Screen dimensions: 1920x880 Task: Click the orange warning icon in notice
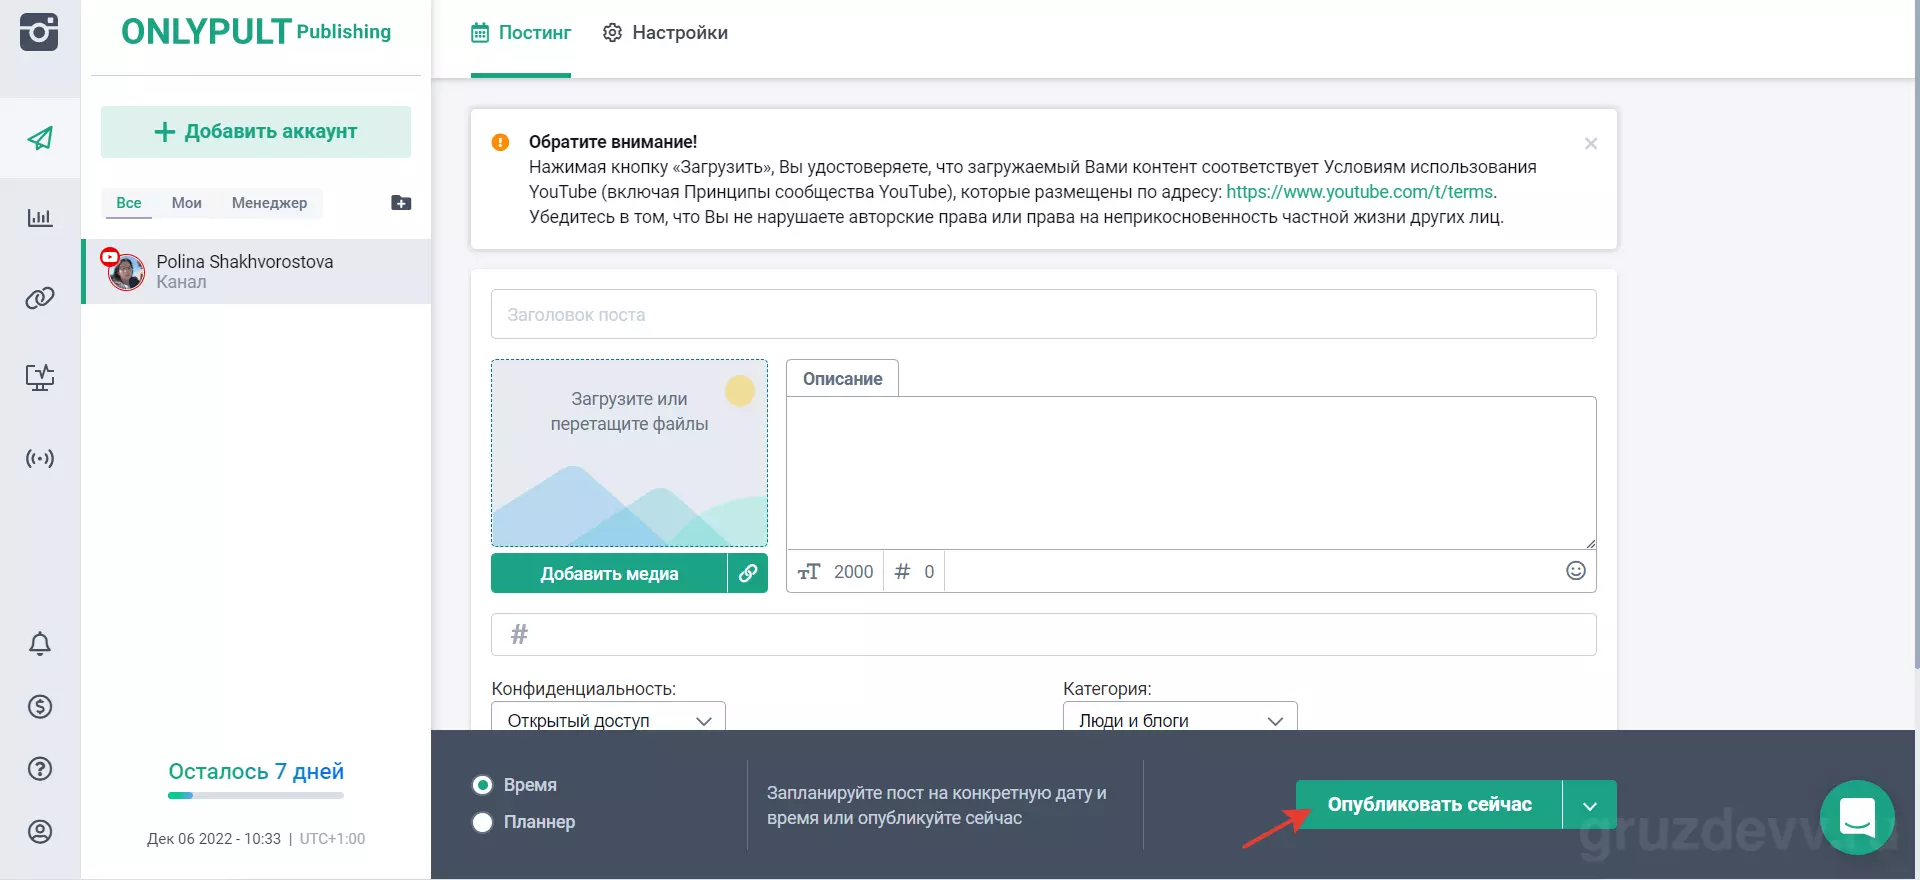(501, 142)
